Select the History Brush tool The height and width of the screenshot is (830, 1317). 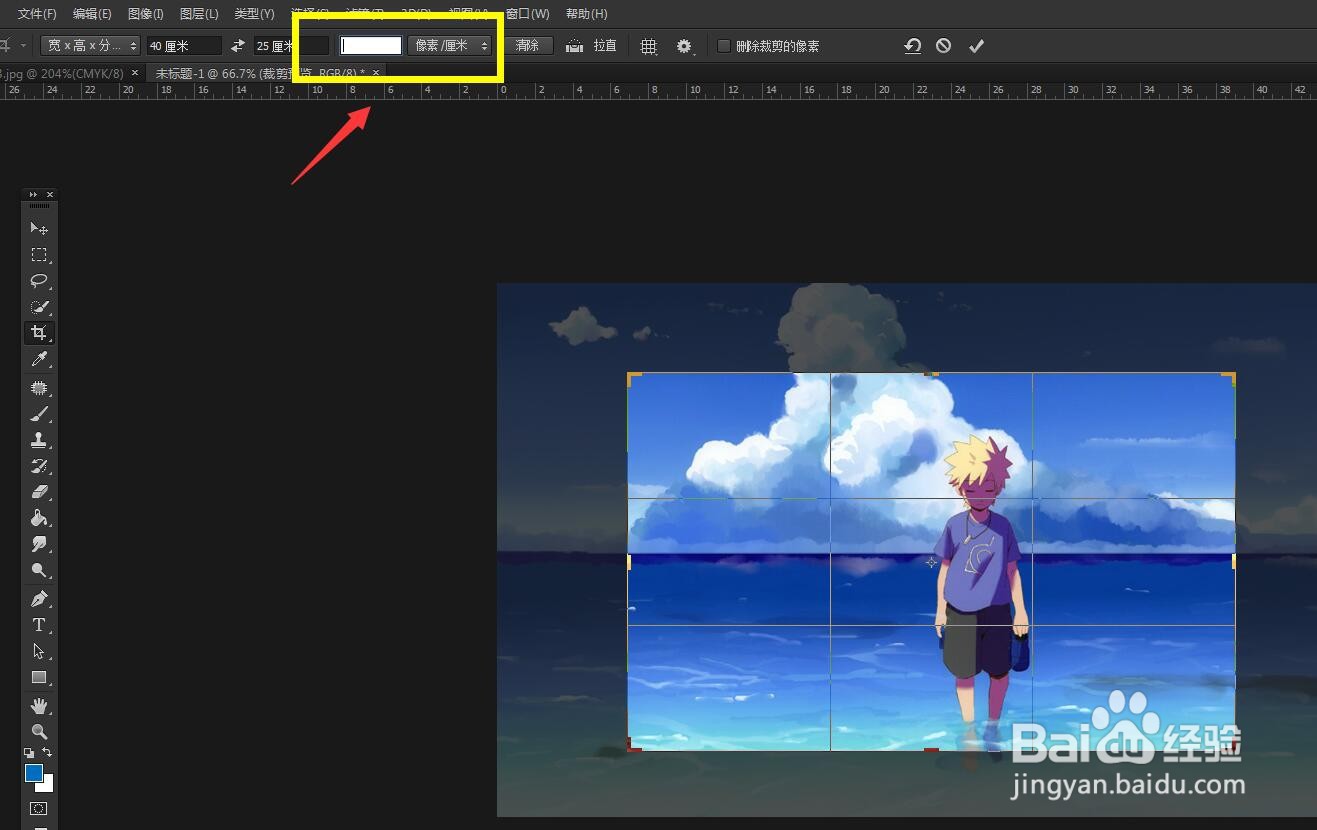coord(39,466)
